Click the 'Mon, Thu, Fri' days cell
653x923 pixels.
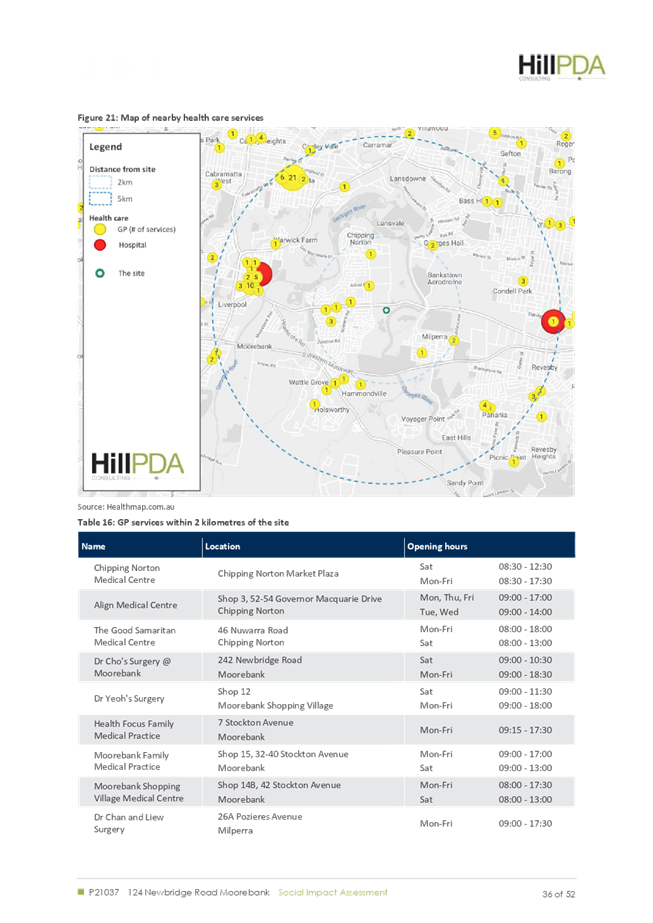click(447, 597)
